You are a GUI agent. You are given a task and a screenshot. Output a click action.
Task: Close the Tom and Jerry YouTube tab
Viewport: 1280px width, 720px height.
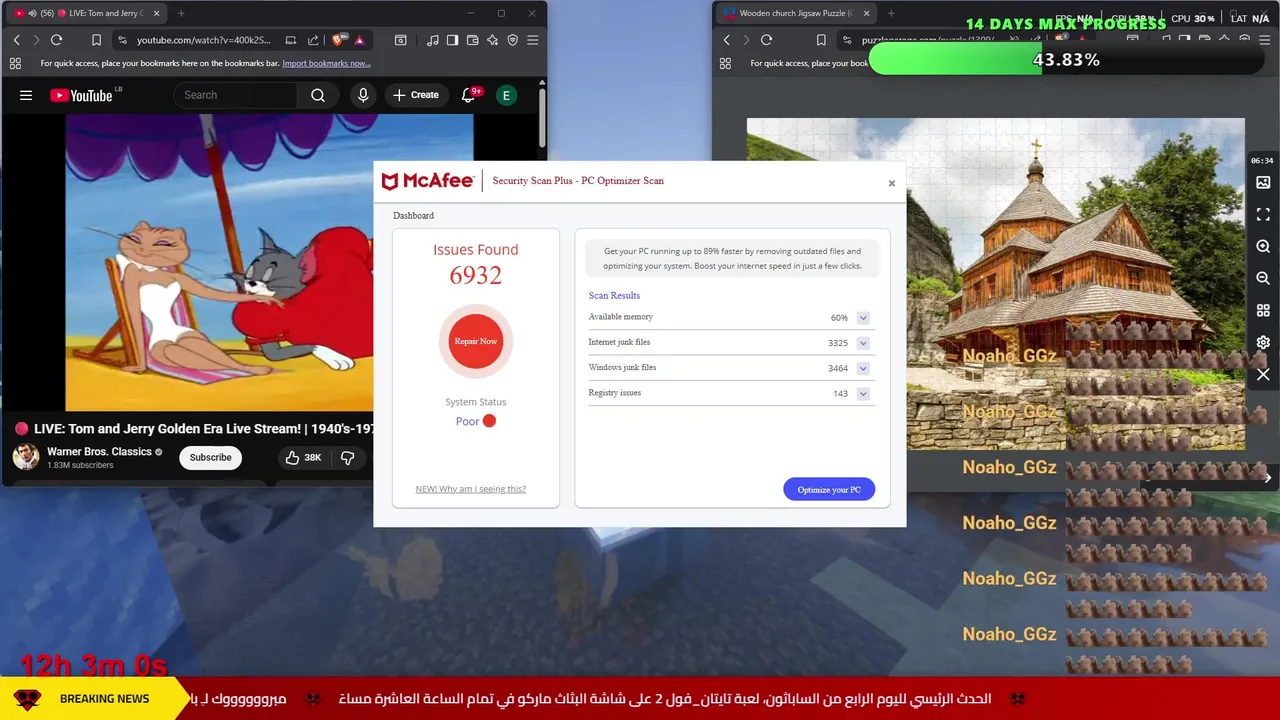click(x=156, y=13)
